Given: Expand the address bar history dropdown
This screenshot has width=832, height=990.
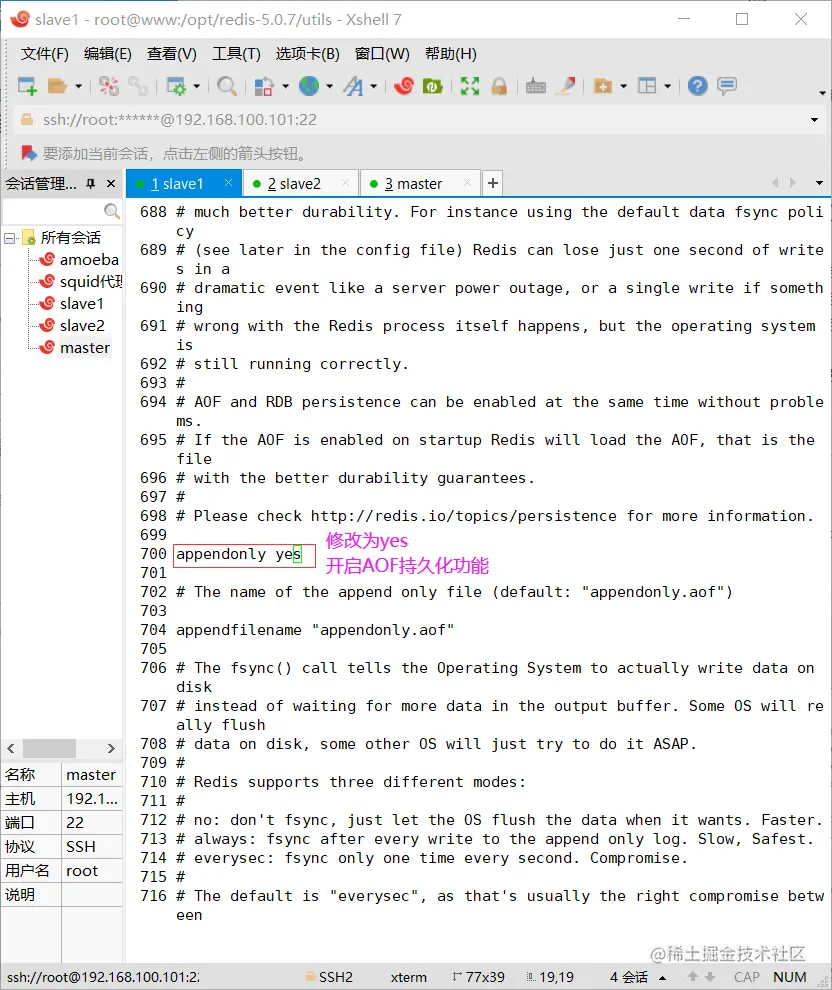Looking at the screenshot, I should click(x=814, y=120).
